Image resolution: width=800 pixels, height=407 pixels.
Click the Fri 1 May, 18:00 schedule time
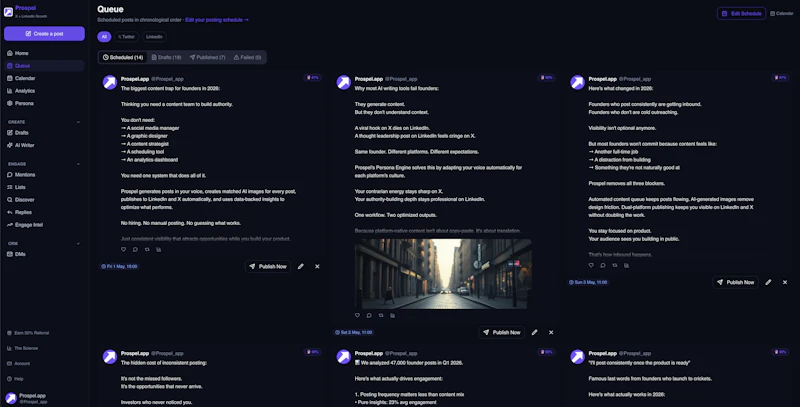[119, 266]
